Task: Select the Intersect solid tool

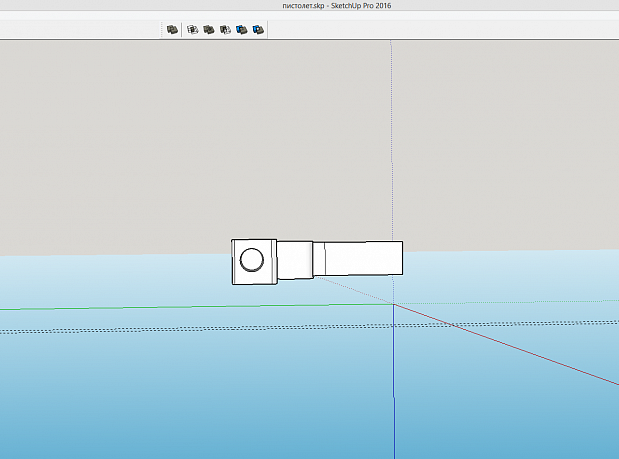Action: pos(192,30)
